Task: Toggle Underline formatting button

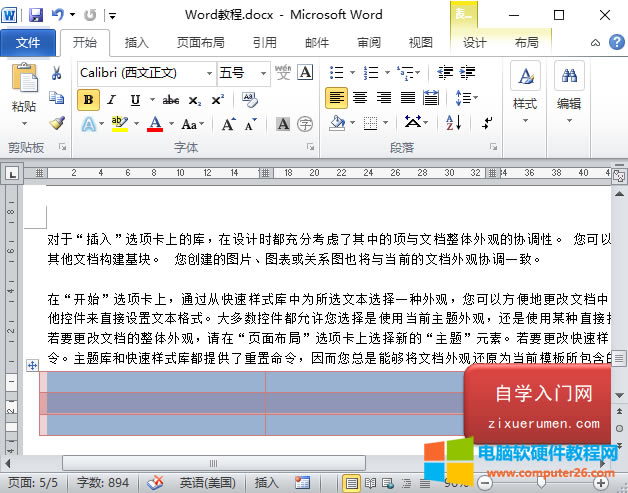Action: coord(135,100)
